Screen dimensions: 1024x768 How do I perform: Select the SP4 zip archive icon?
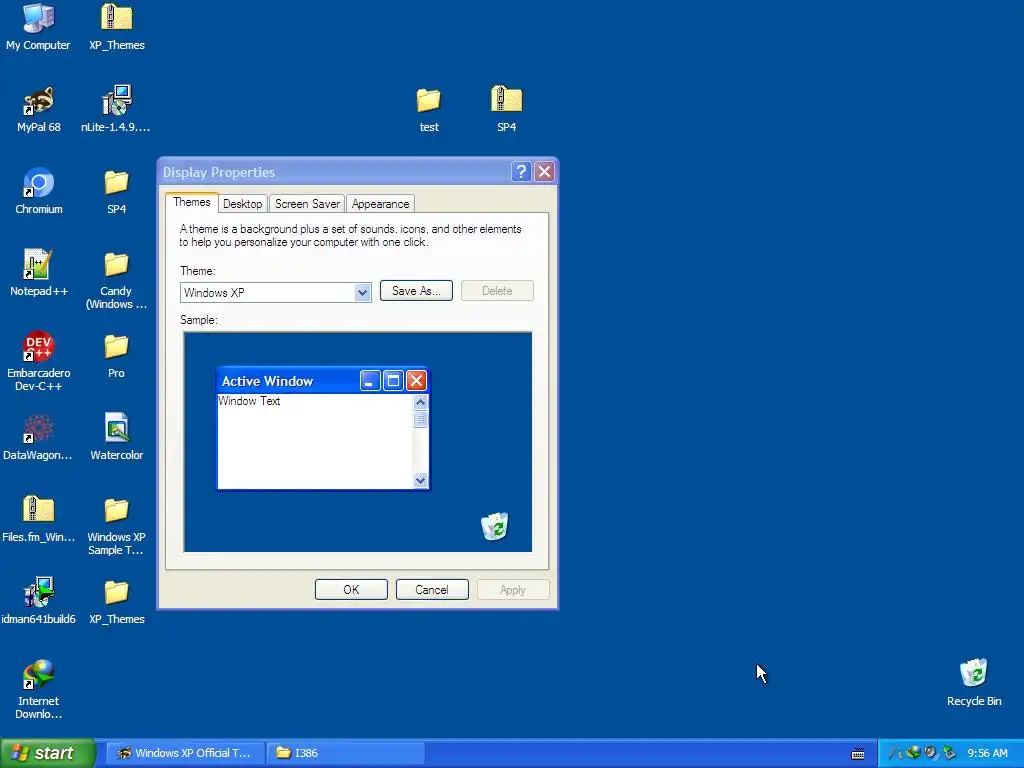click(507, 108)
